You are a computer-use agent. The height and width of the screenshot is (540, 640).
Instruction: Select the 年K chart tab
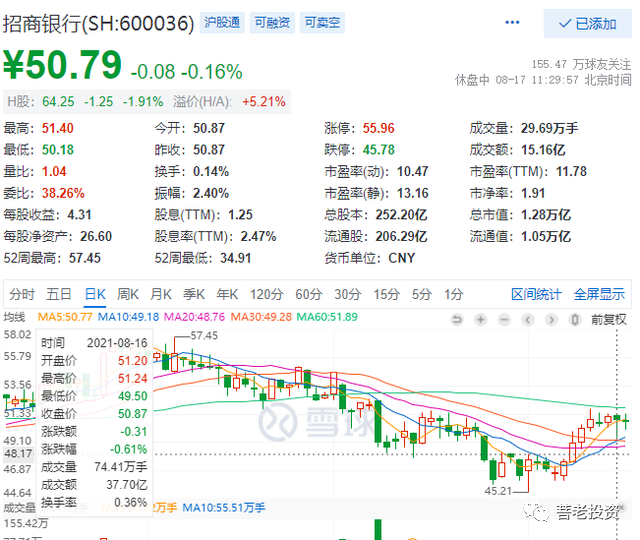(227, 294)
